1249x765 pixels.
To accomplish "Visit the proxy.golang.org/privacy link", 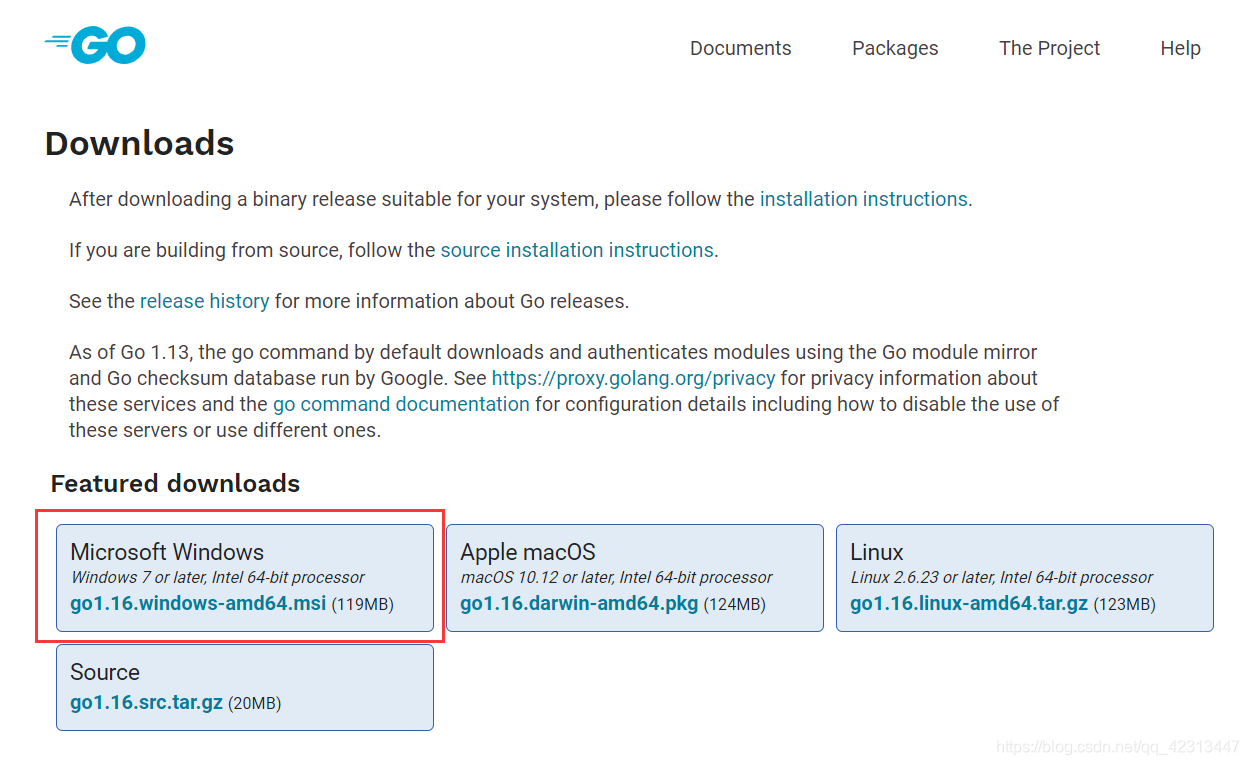I will tap(633, 378).
